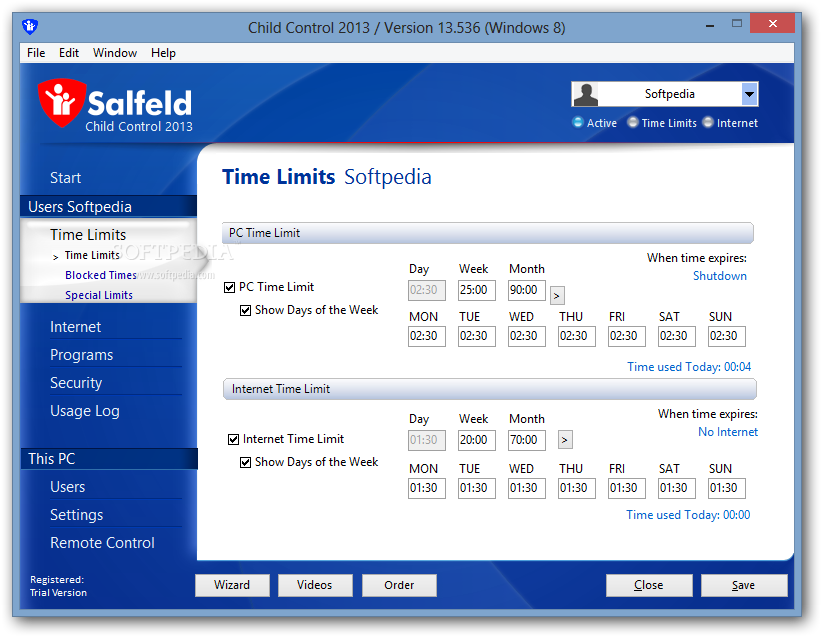Select the Active radio button
The width and height of the screenshot is (822, 637).
578,123
